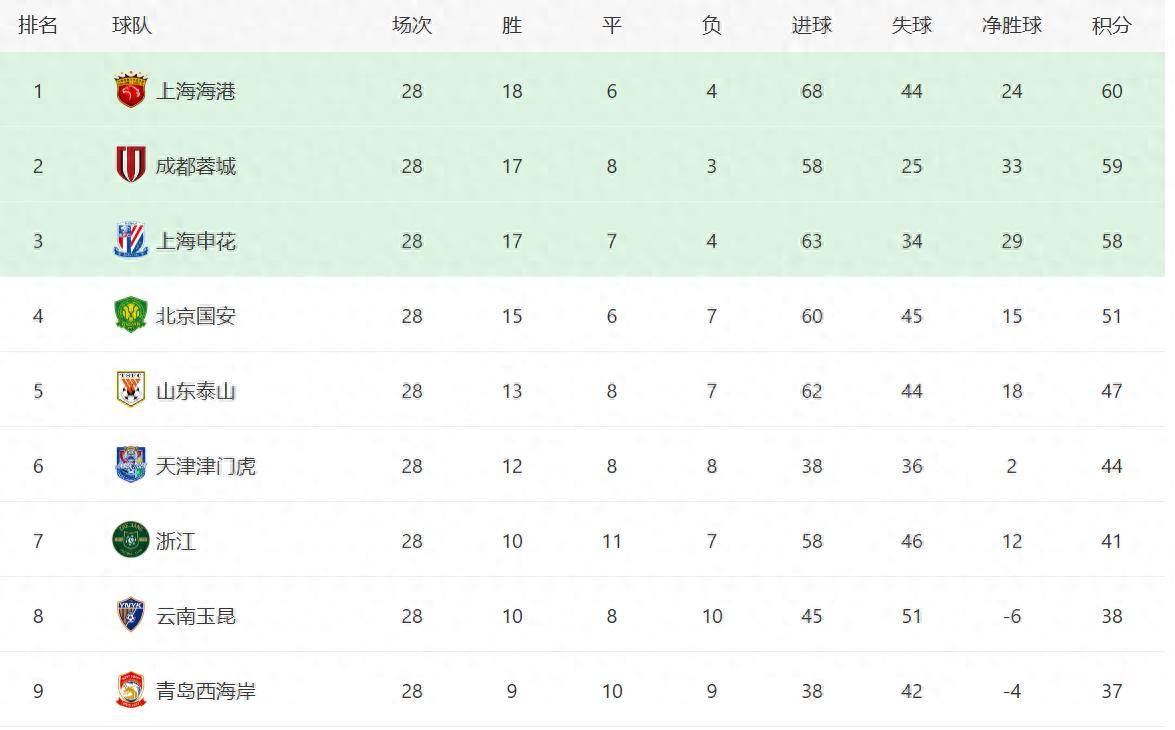Click the 云南玉昆 team crest icon
Image resolution: width=1175 pixels, height=730 pixels.
coord(130,616)
